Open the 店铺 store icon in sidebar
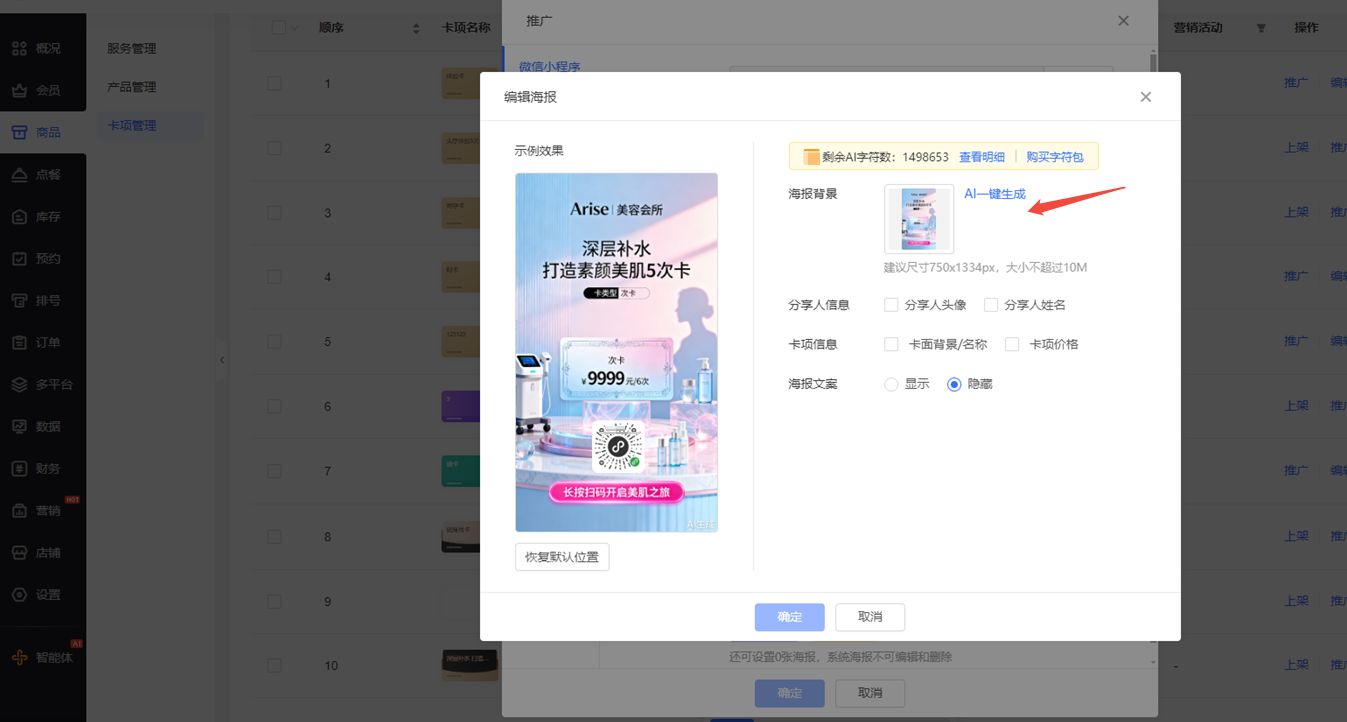1347x722 pixels. pos(19,552)
